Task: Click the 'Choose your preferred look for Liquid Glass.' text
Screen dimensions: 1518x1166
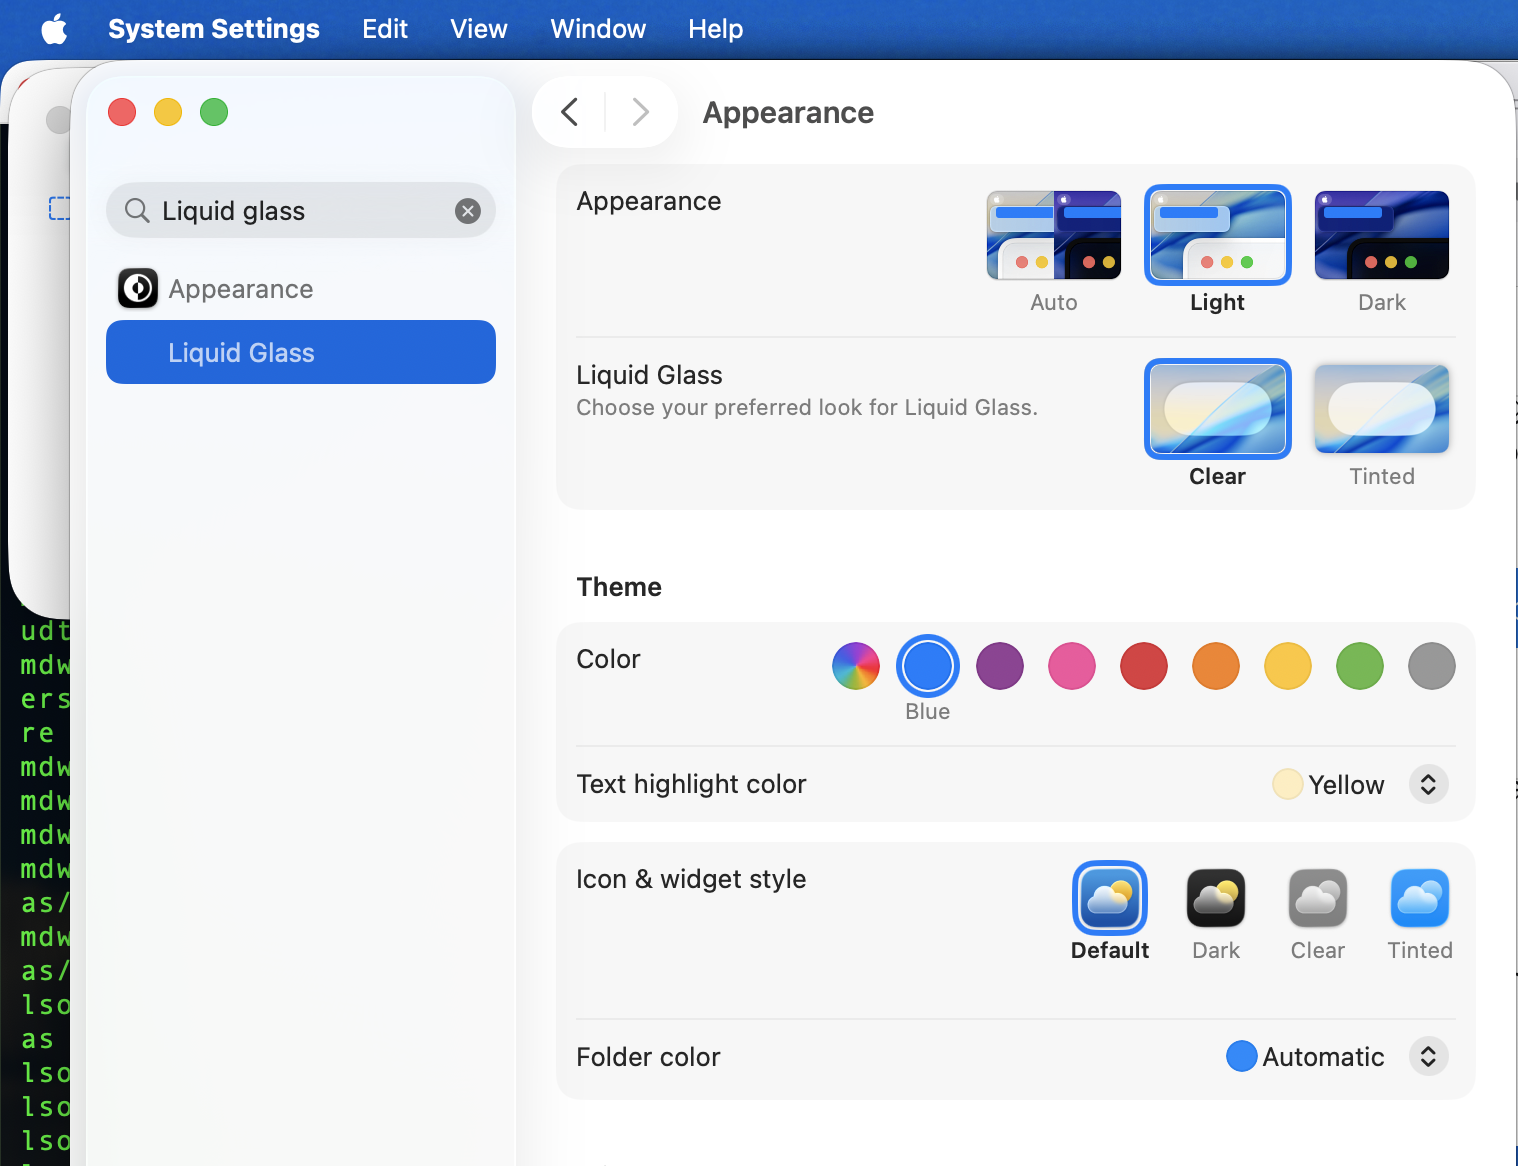Action: click(x=807, y=407)
